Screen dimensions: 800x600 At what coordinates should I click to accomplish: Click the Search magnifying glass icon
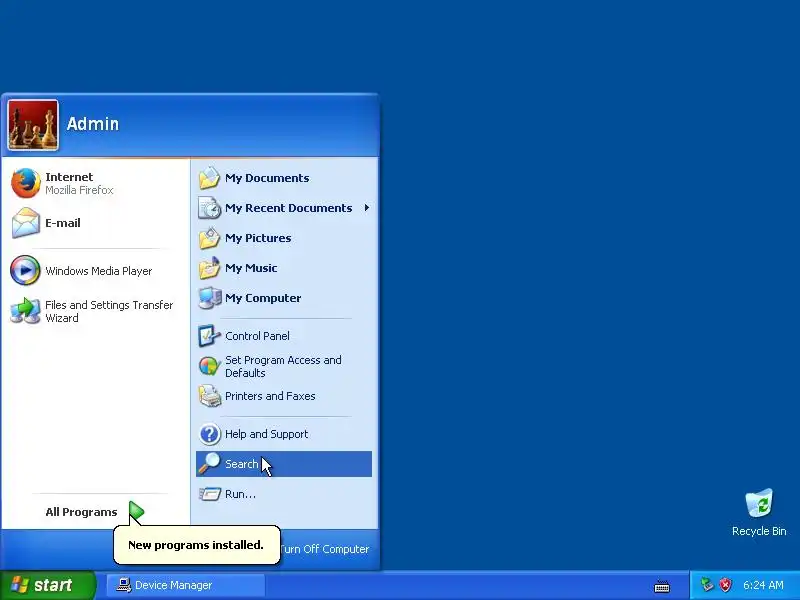(209, 464)
